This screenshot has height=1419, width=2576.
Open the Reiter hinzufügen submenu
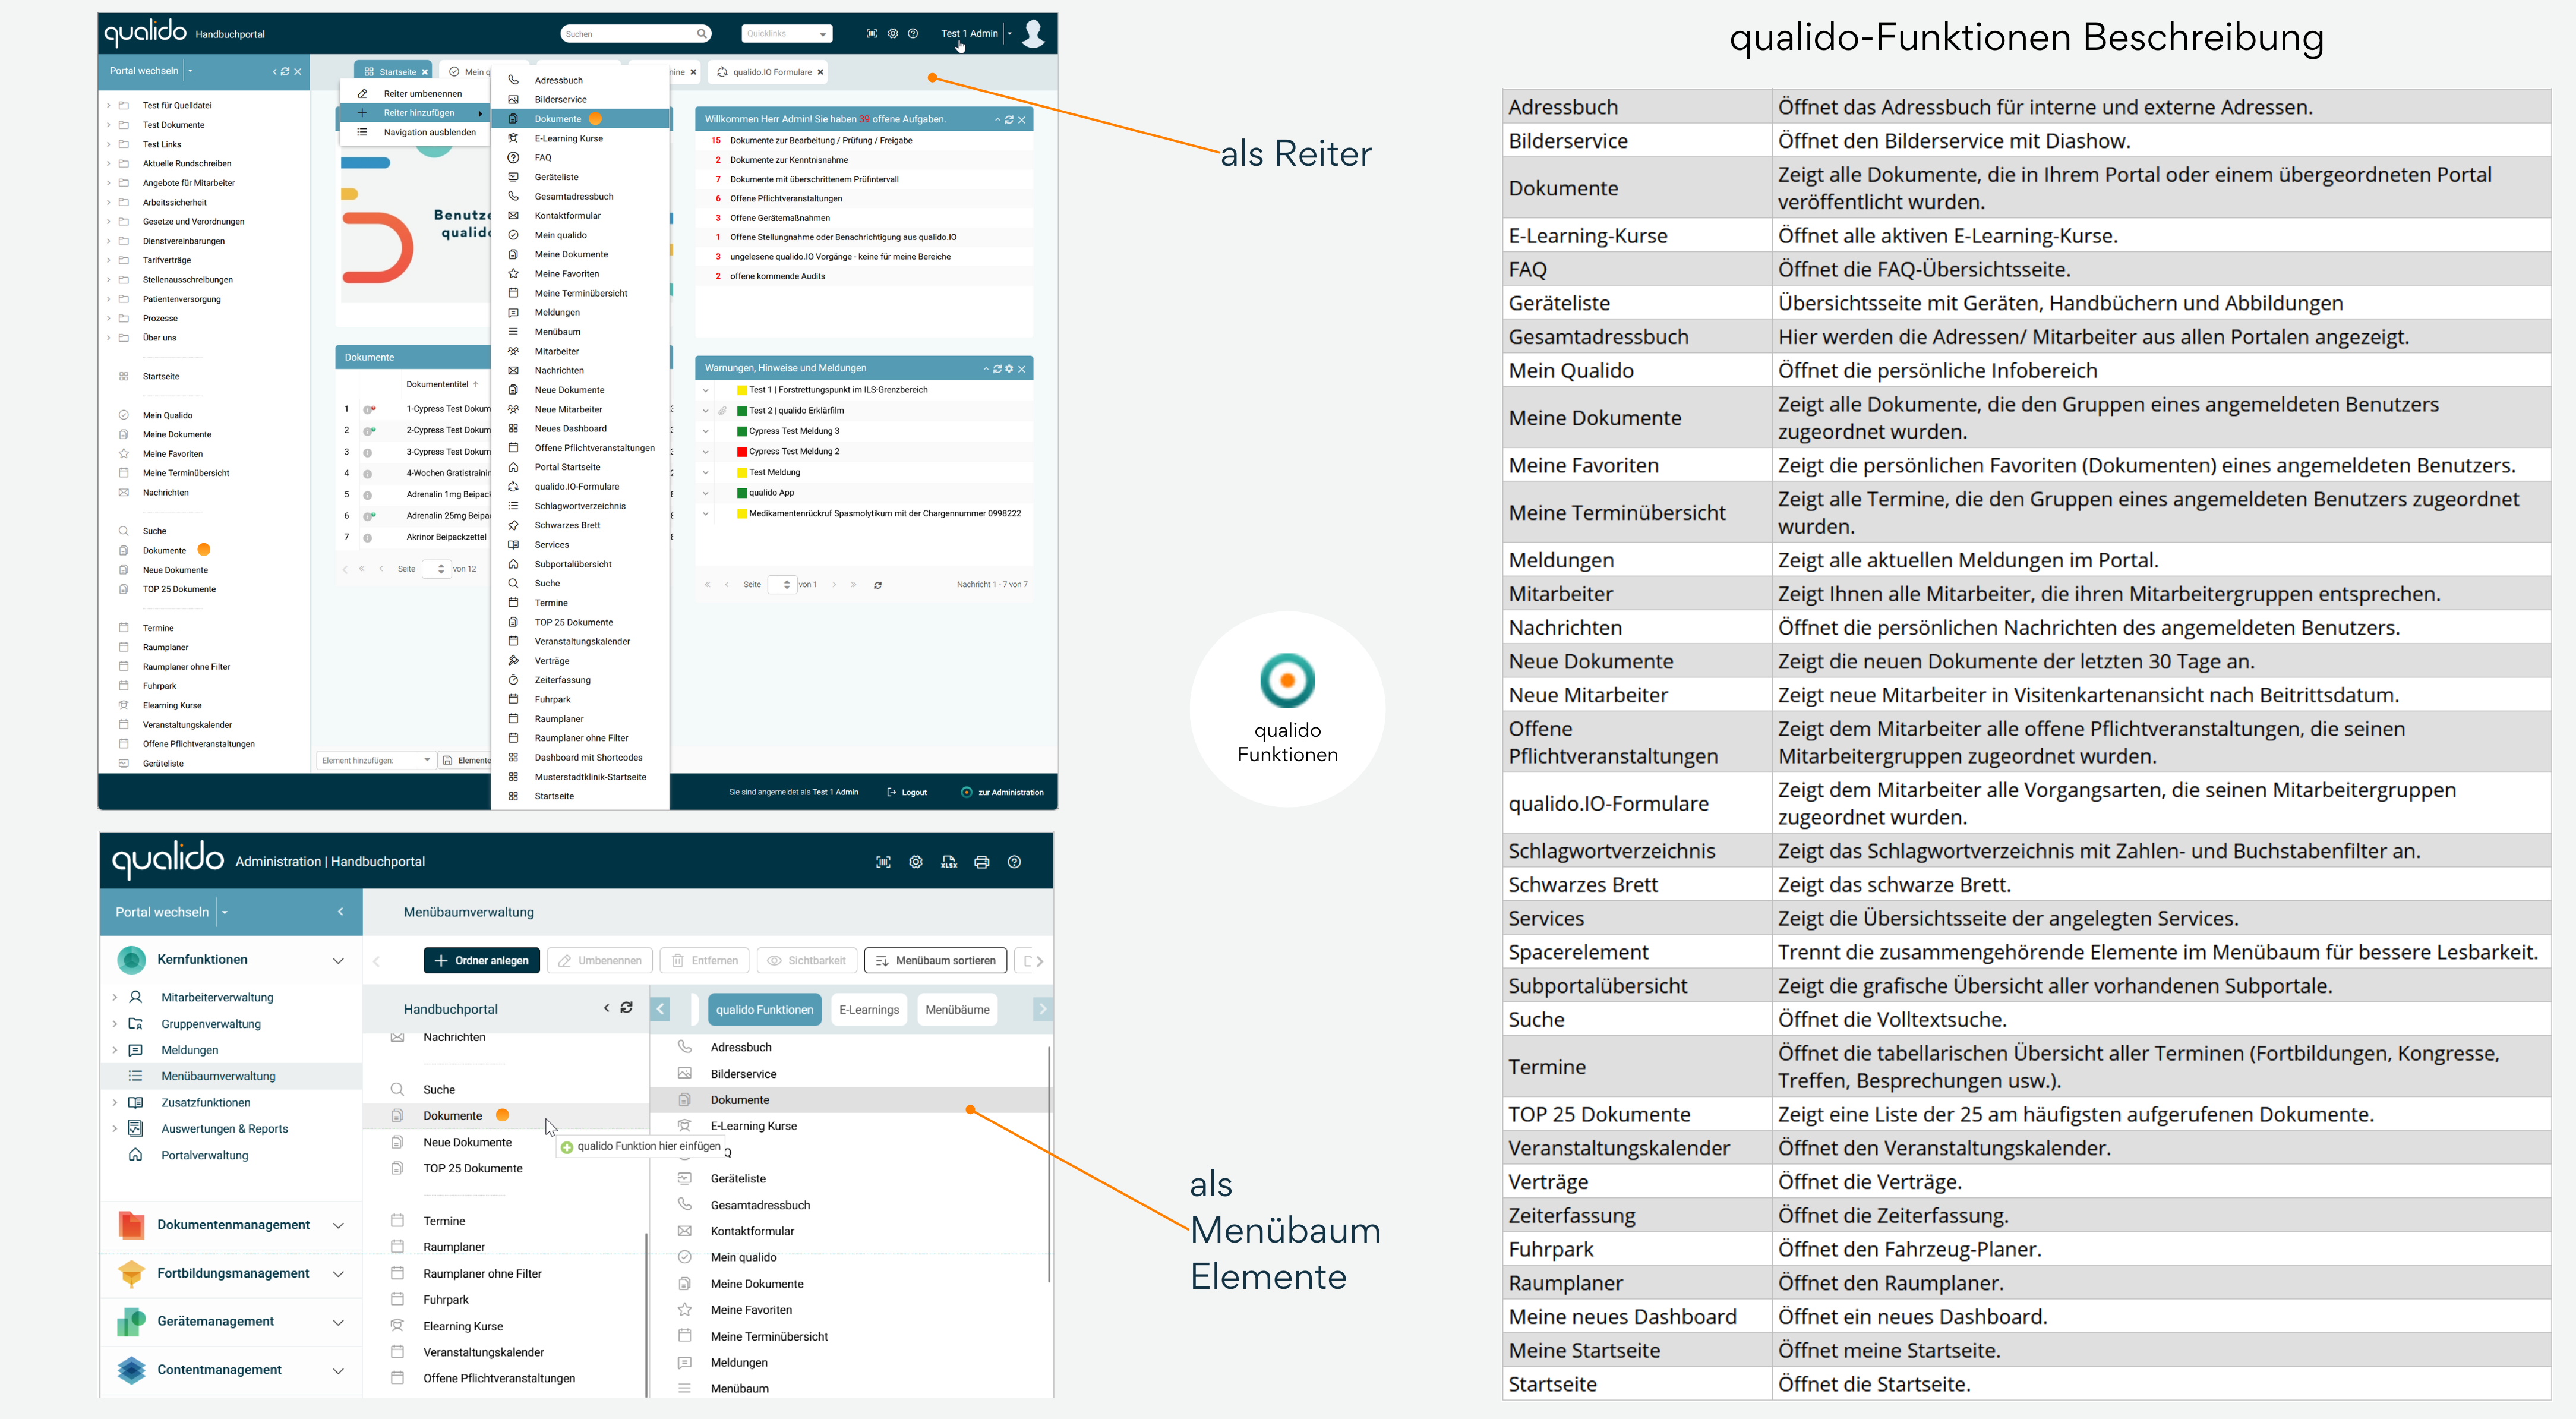(x=415, y=113)
